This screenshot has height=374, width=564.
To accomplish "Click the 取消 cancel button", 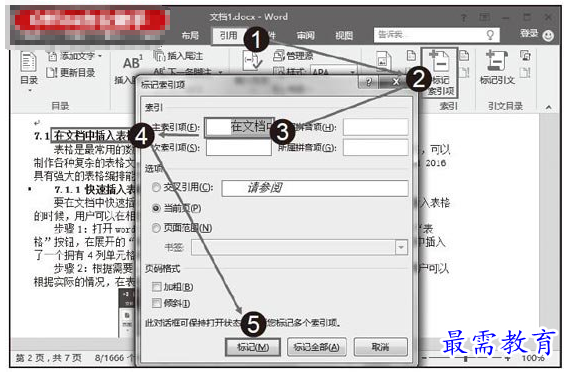I will (x=381, y=347).
